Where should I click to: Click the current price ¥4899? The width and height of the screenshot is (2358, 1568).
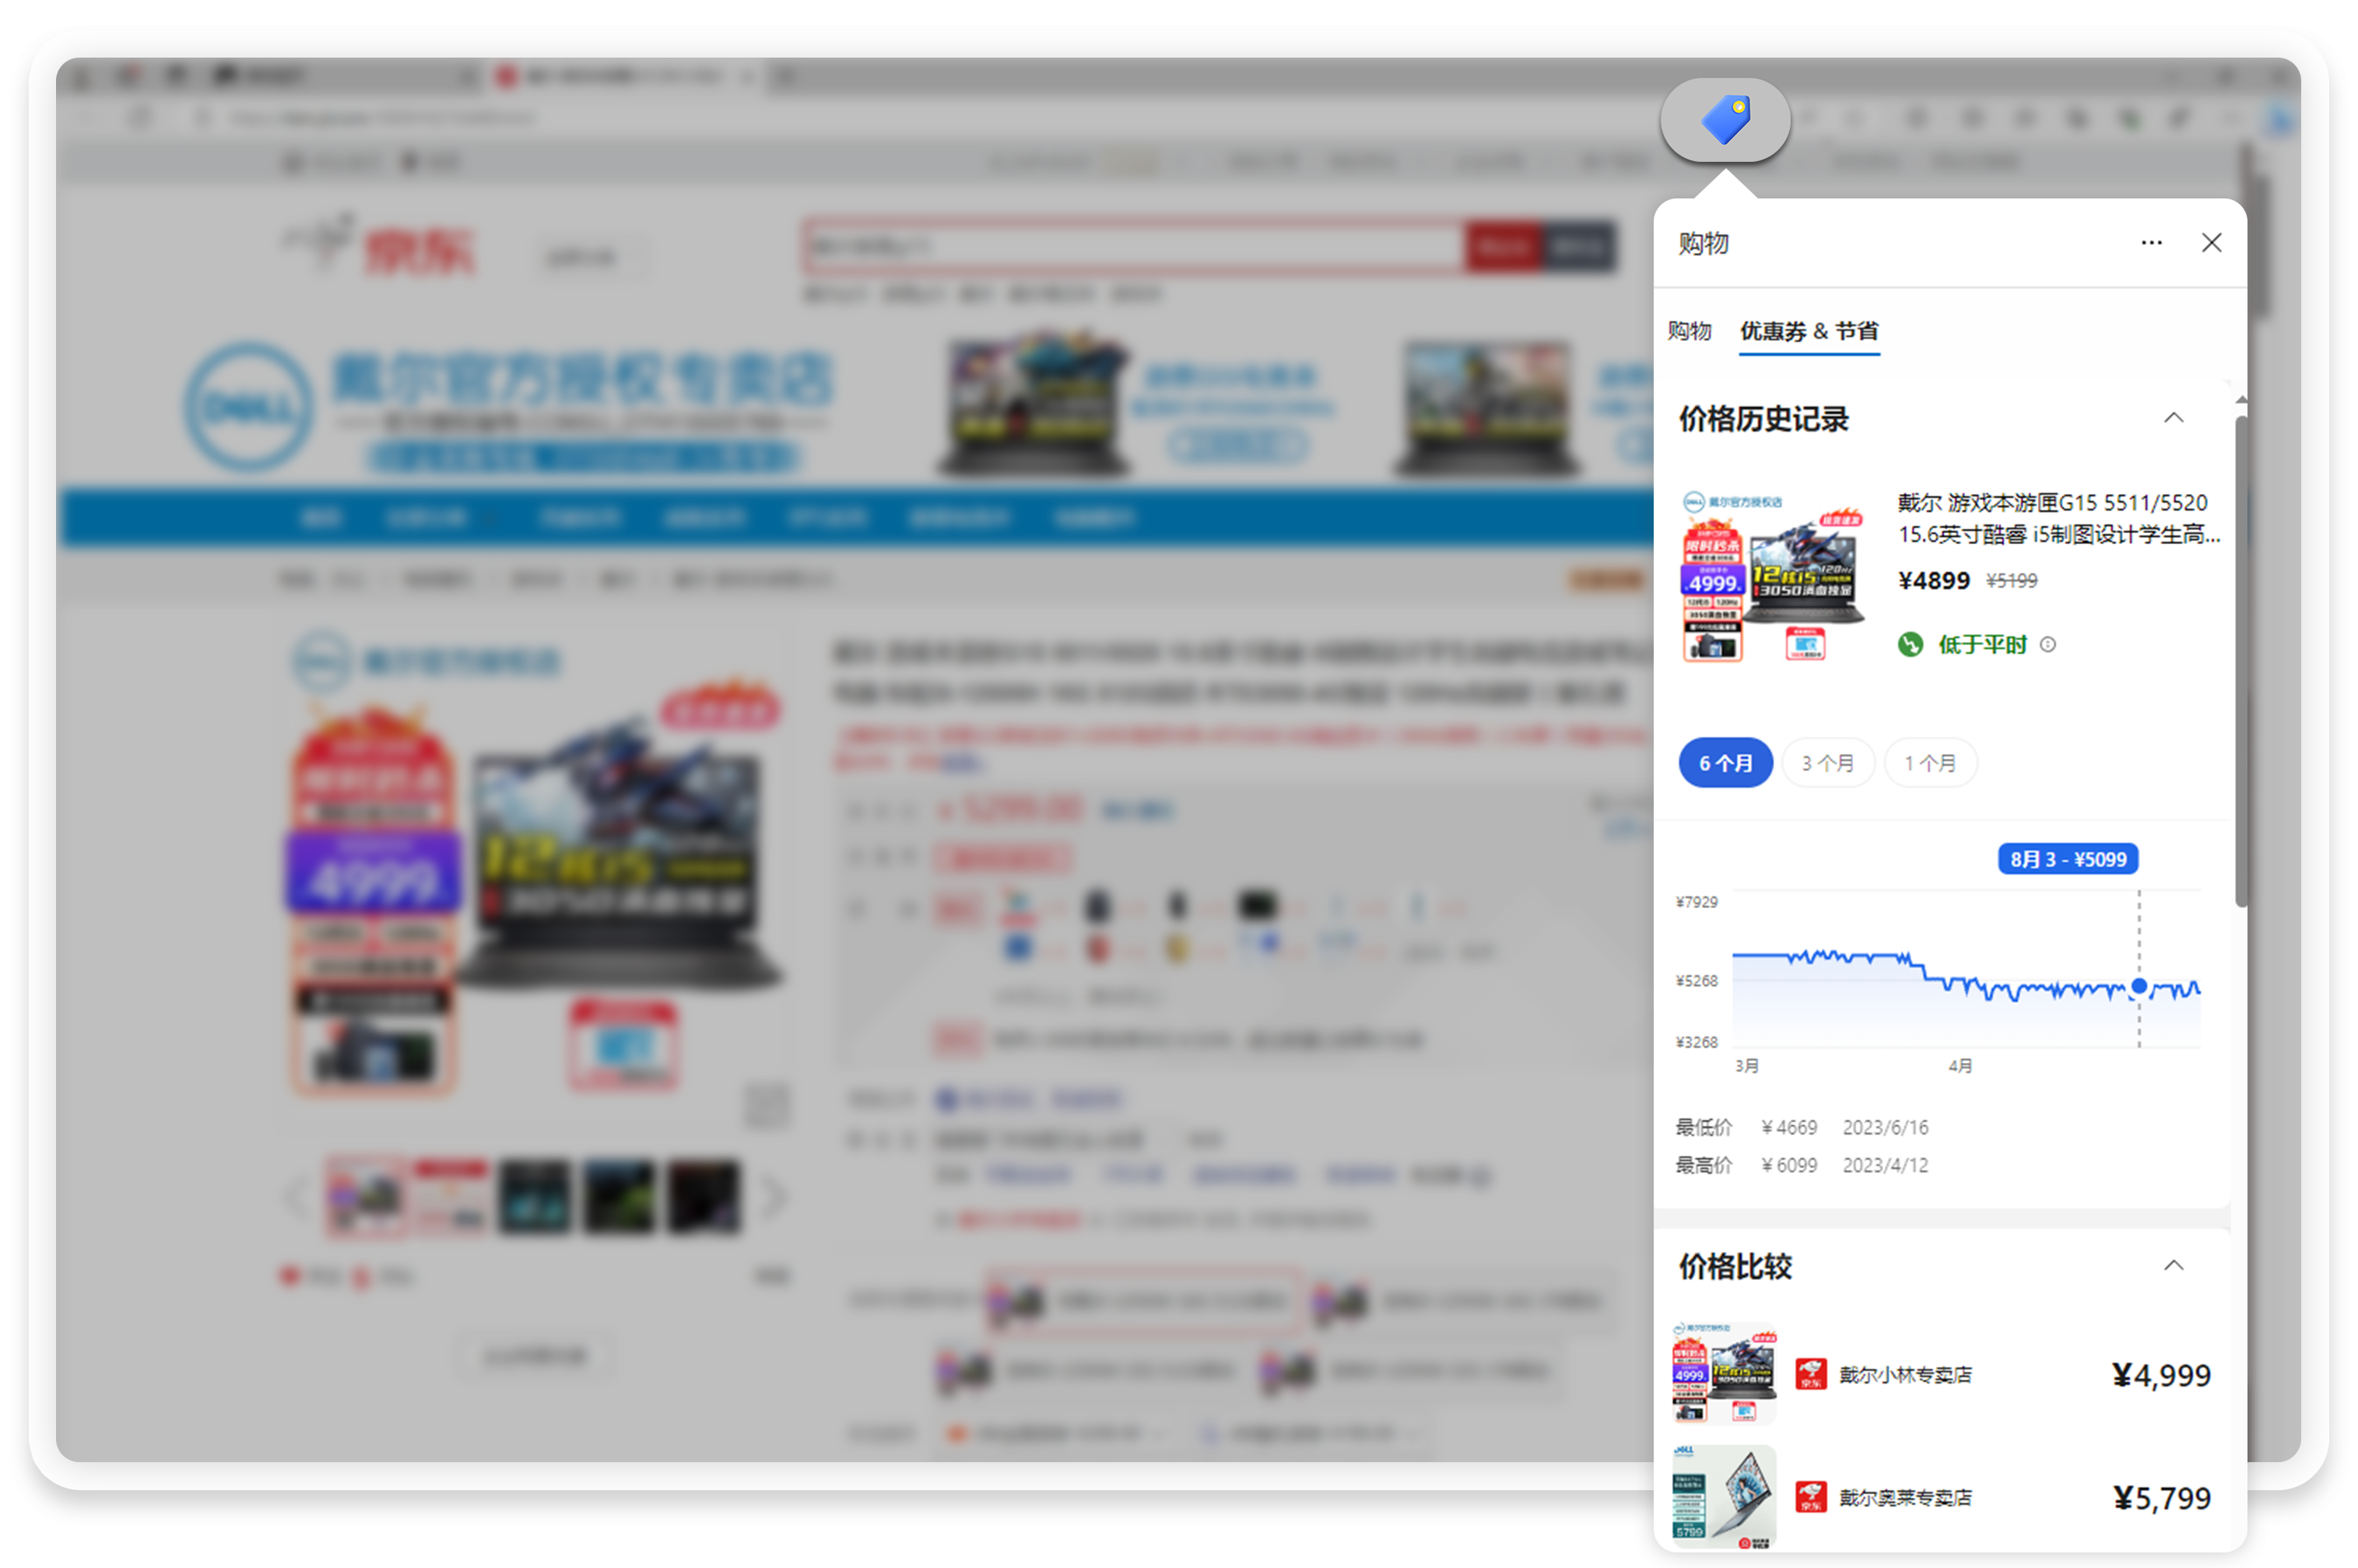pyautogui.click(x=1933, y=581)
